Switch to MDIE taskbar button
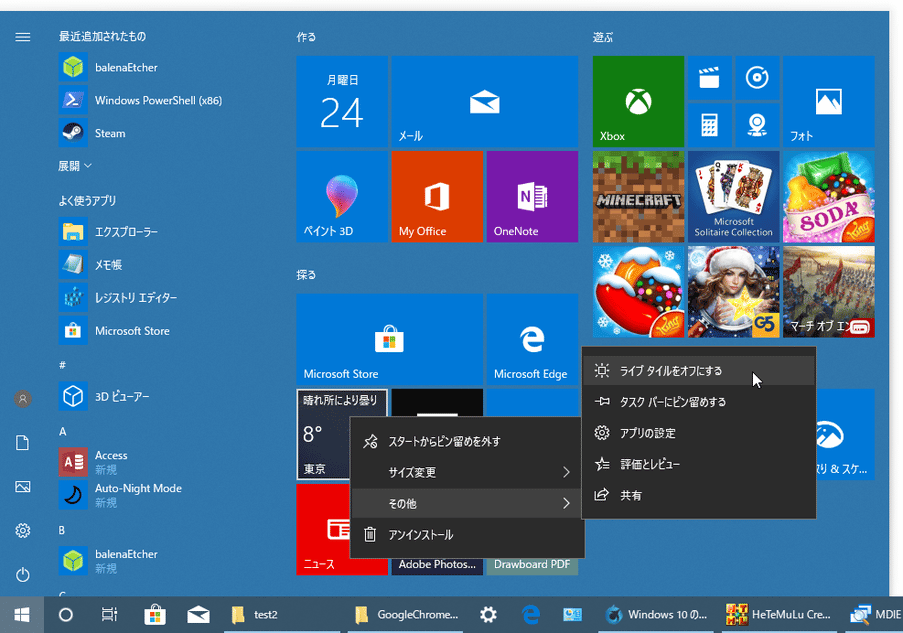Image resolution: width=903 pixels, height=633 pixels. 874,615
